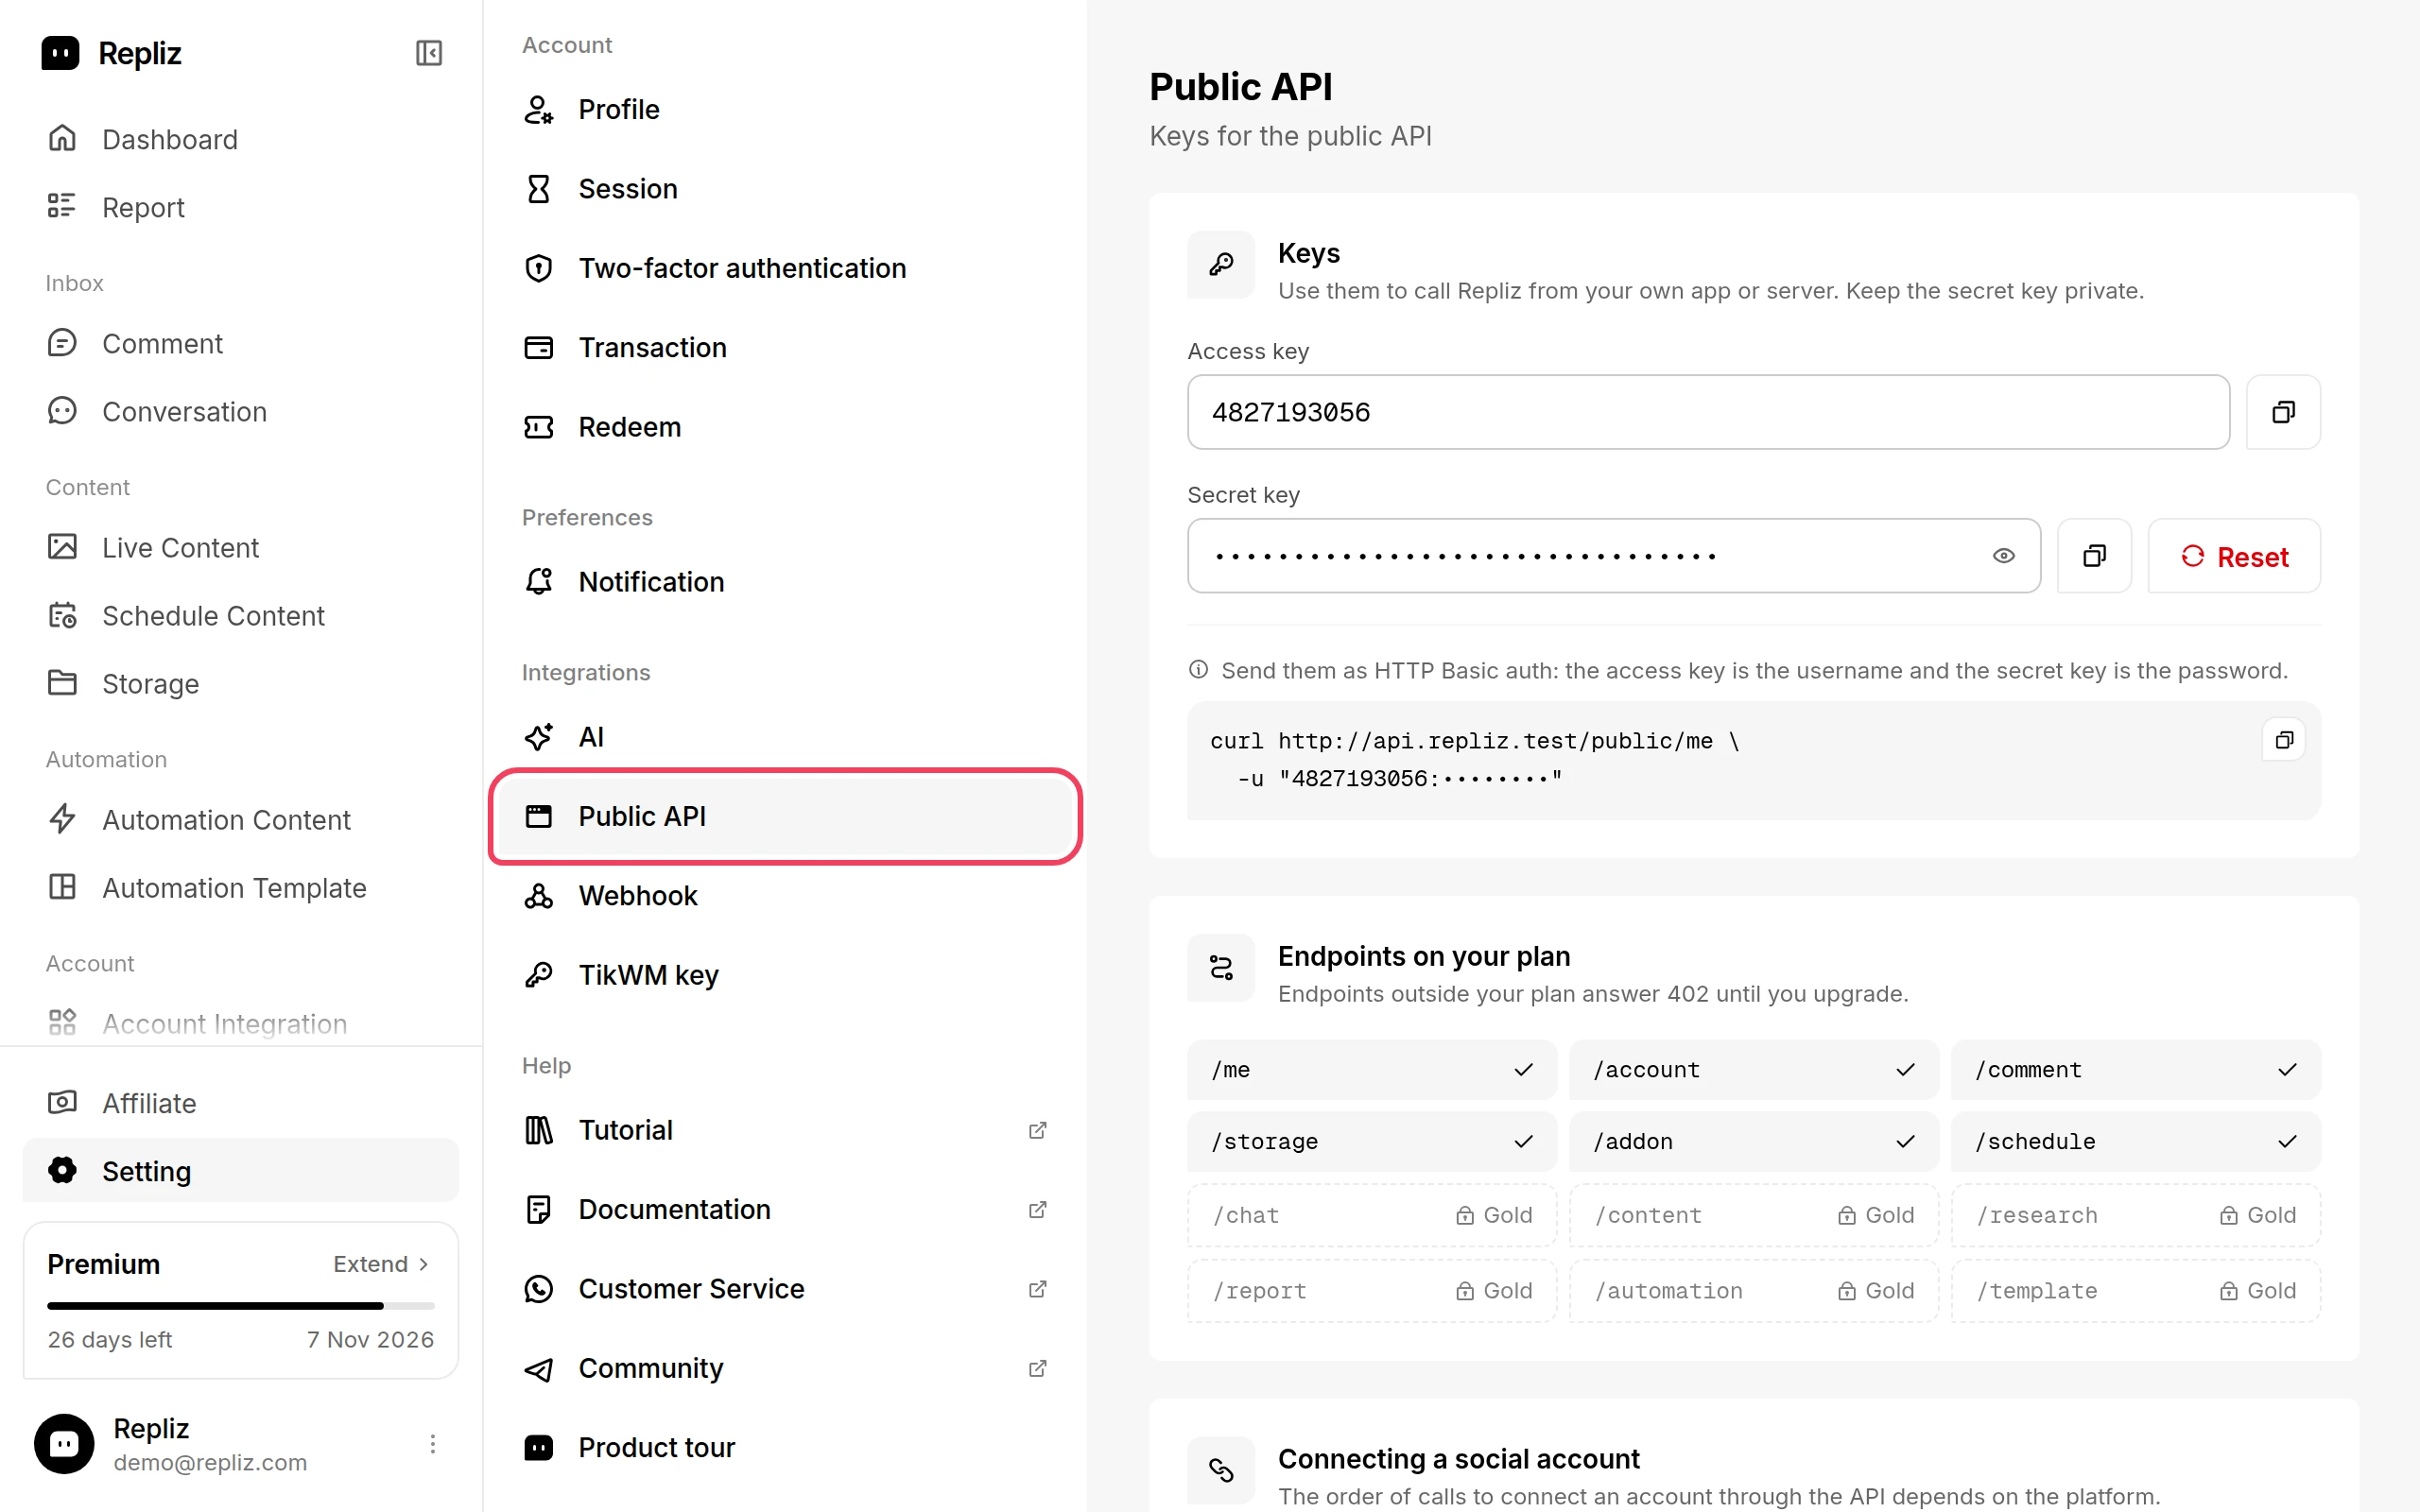Click the locked /content Gold endpoint
The image size is (2420, 1512).
(1754, 1215)
